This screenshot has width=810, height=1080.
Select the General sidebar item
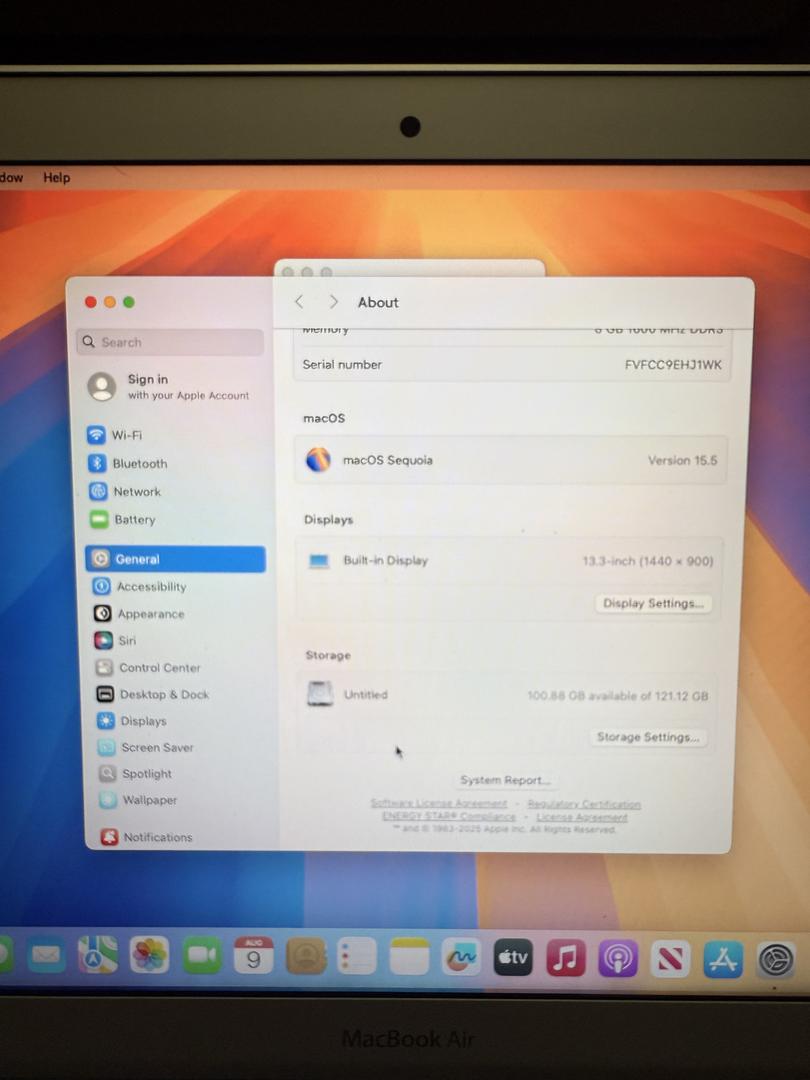pos(176,559)
